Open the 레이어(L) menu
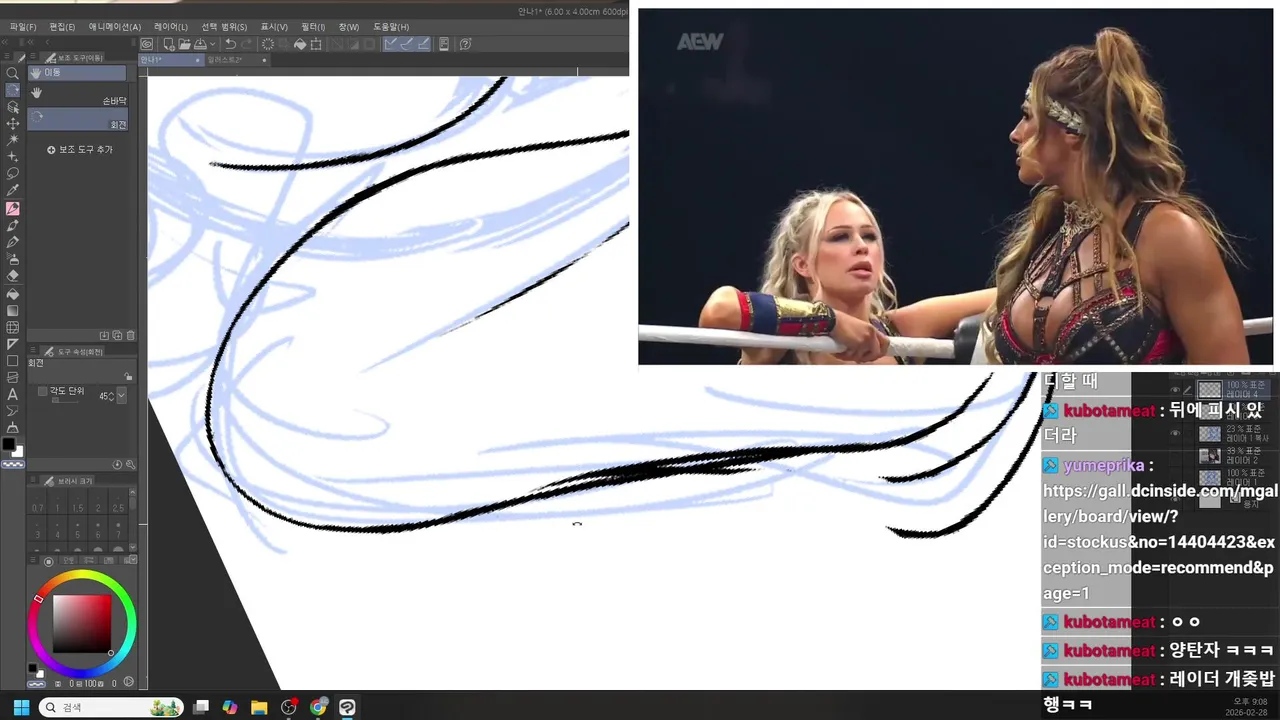 tap(170, 27)
